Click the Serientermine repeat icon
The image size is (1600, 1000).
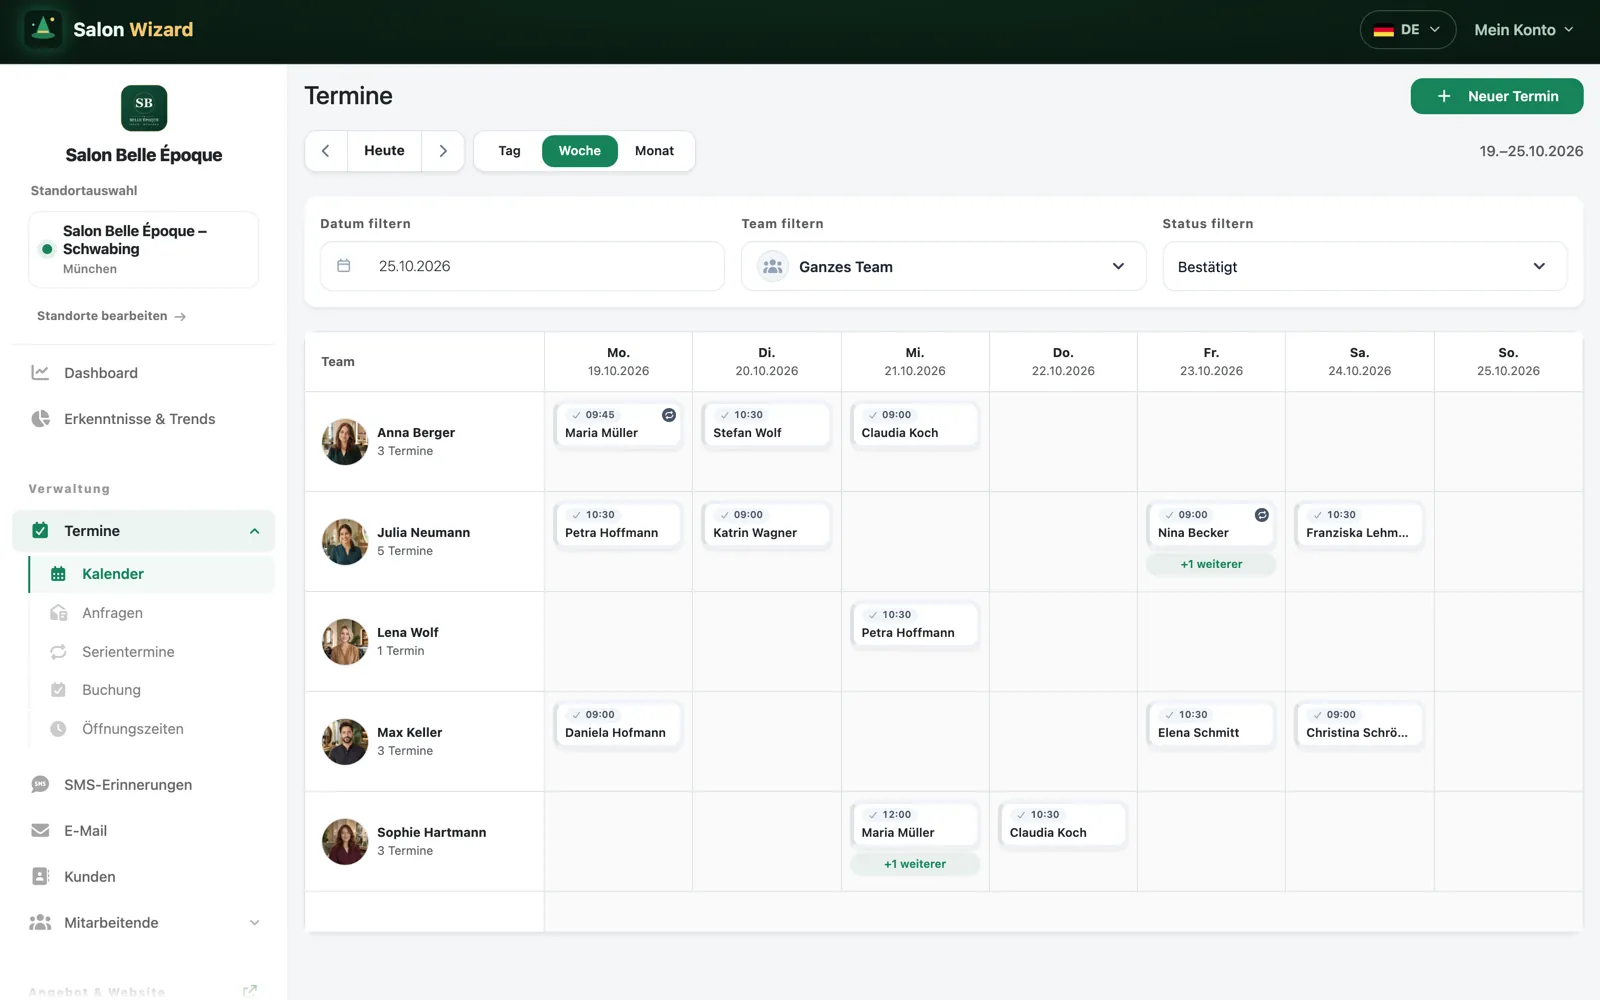(58, 652)
